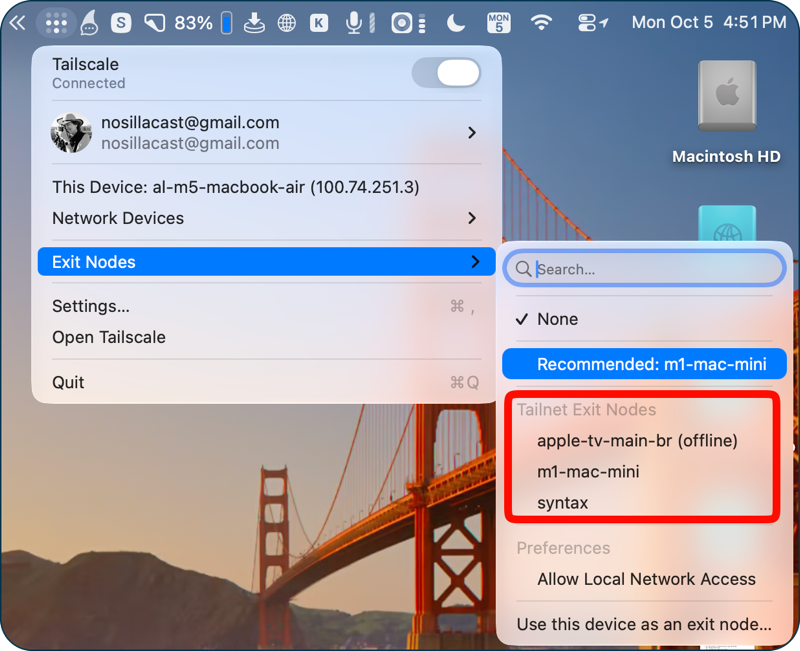
Task: Click the microphone menu bar icon
Action: click(x=360, y=23)
